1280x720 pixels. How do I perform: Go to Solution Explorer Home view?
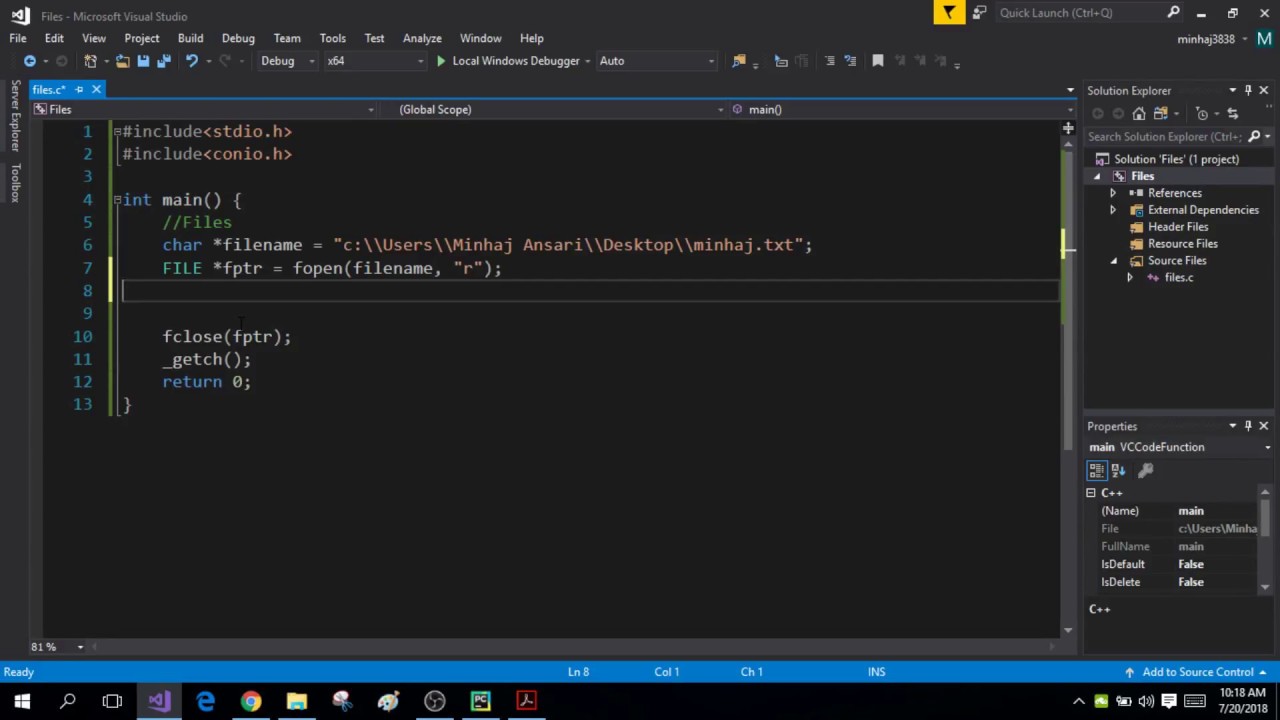pyautogui.click(x=1139, y=114)
